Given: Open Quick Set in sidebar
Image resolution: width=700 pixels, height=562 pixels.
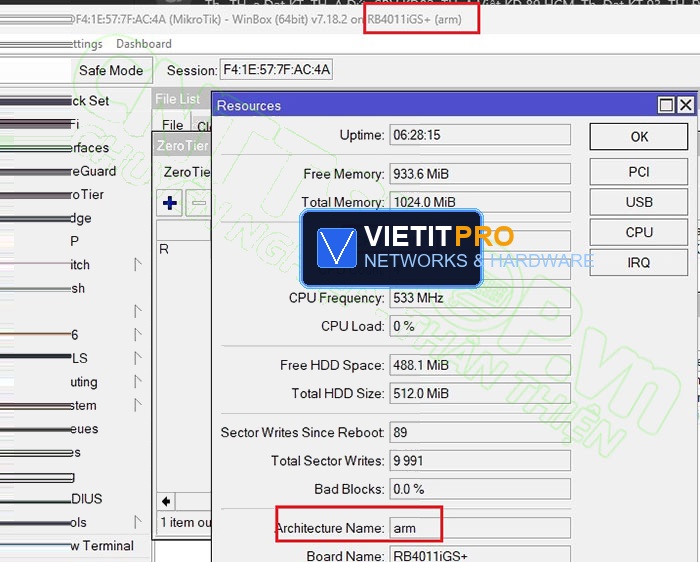Looking at the screenshot, I should click(x=90, y=101).
